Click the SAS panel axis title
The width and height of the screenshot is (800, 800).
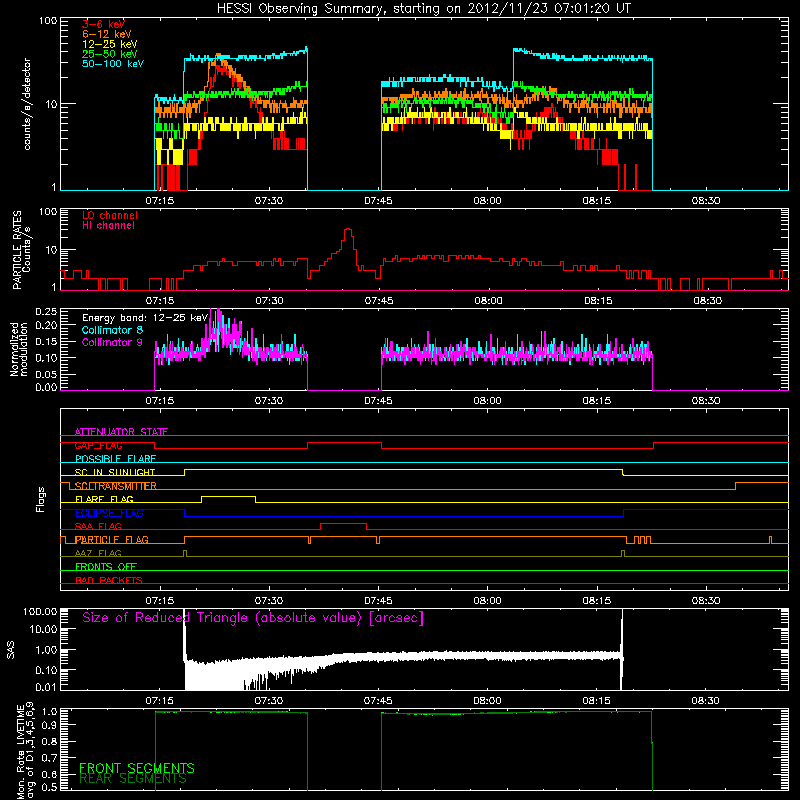10,650
